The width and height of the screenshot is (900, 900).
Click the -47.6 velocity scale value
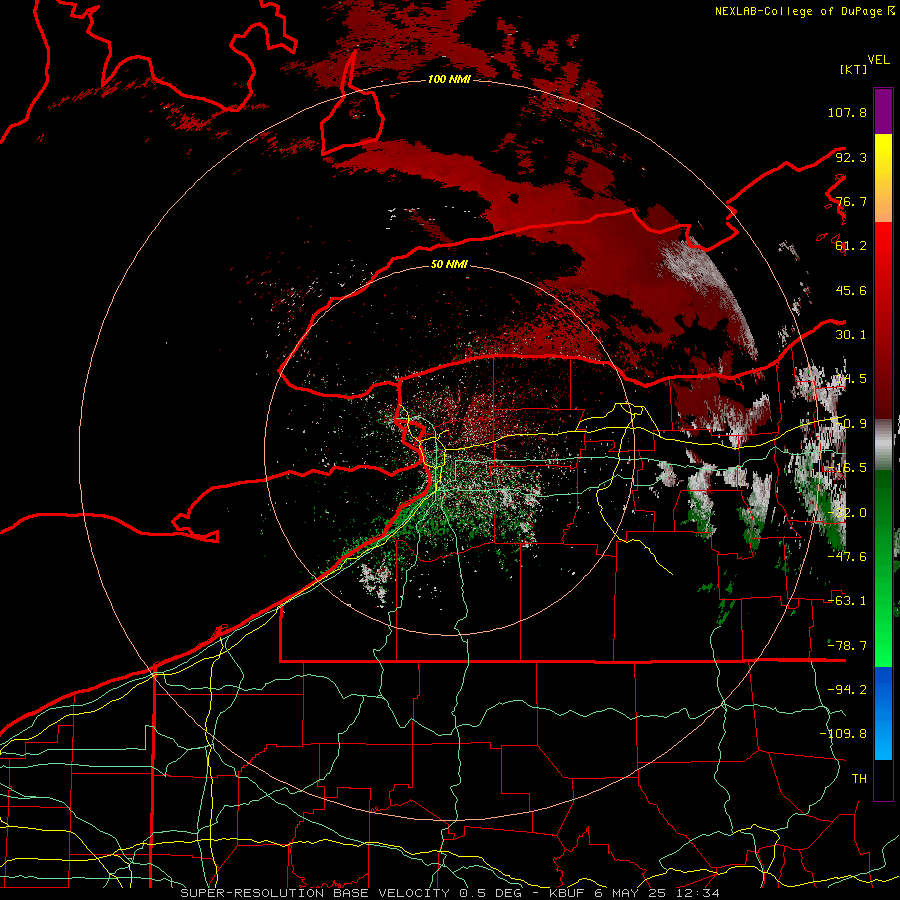click(x=847, y=557)
